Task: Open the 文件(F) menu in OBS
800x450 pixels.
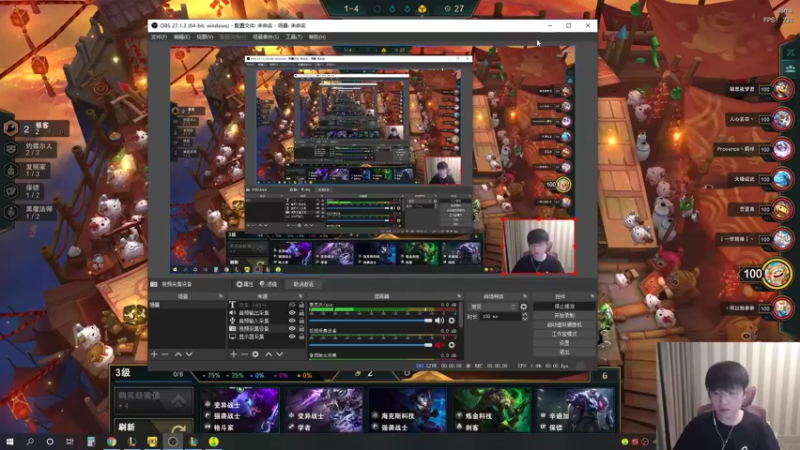Action: [159, 37]
